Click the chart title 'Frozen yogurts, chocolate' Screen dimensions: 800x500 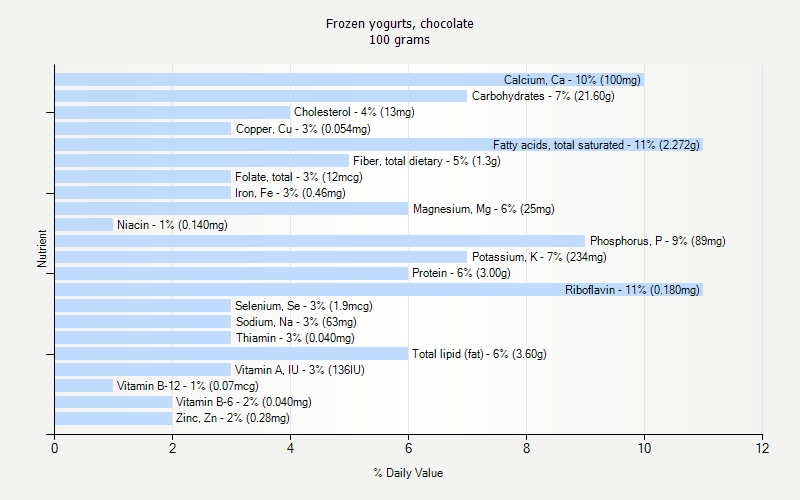(x=399, y=24)
